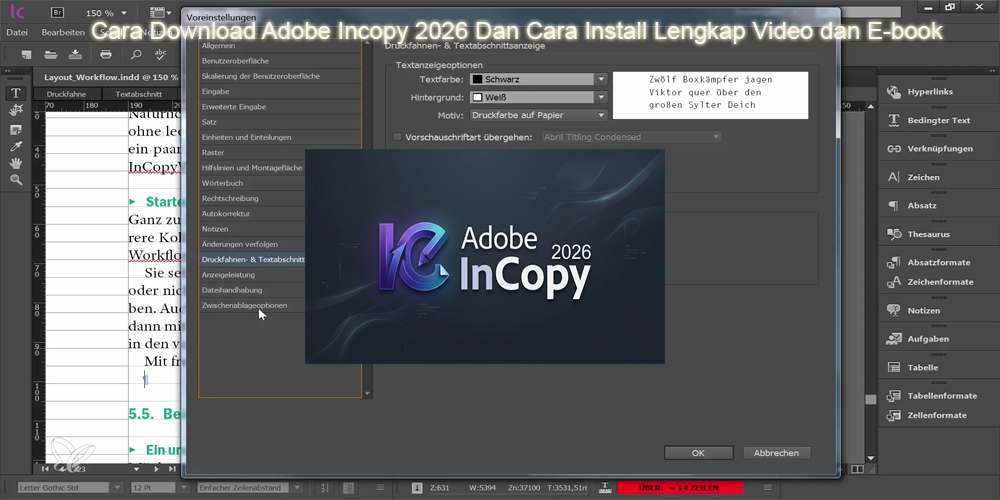The image size is (1000, 500).
Task: Click the Open folder toolbar icon
Action: tap(50, 54)
